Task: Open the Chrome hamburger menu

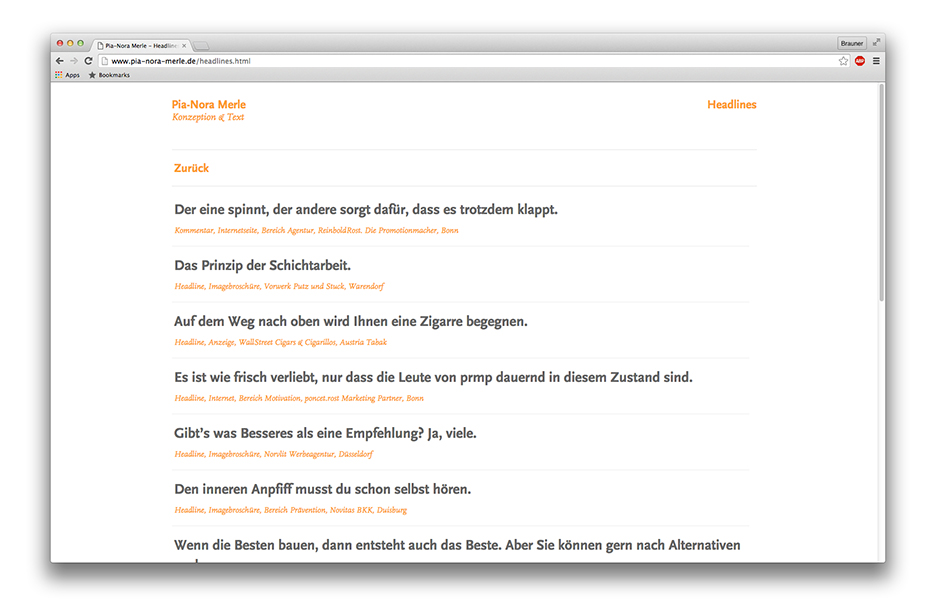Action: pyautogui.click(x=876, y=61)
